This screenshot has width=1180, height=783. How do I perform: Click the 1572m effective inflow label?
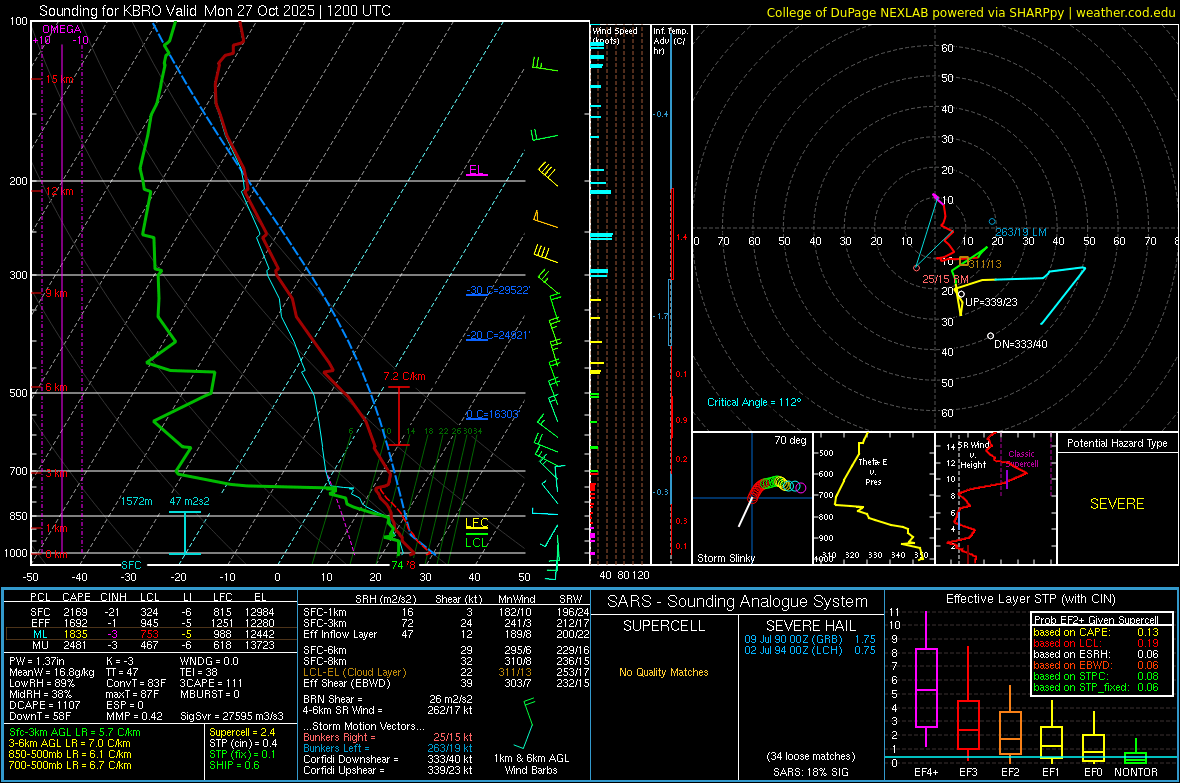point(136,501)
